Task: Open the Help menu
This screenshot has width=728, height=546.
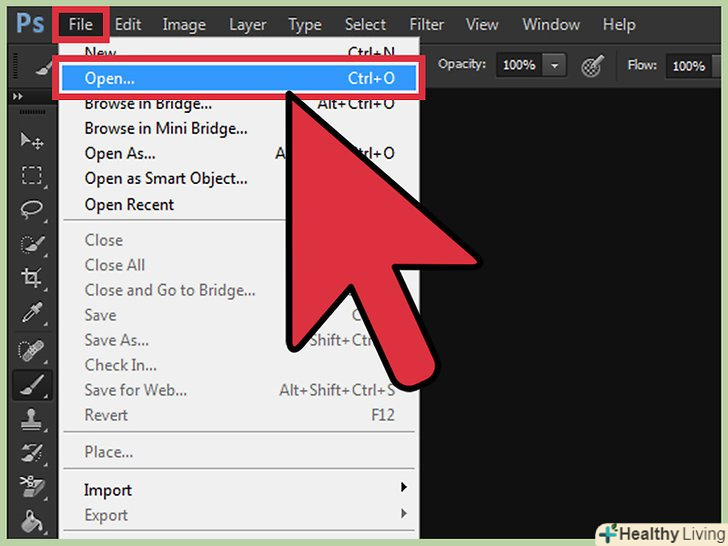Action: coord(619,25)
